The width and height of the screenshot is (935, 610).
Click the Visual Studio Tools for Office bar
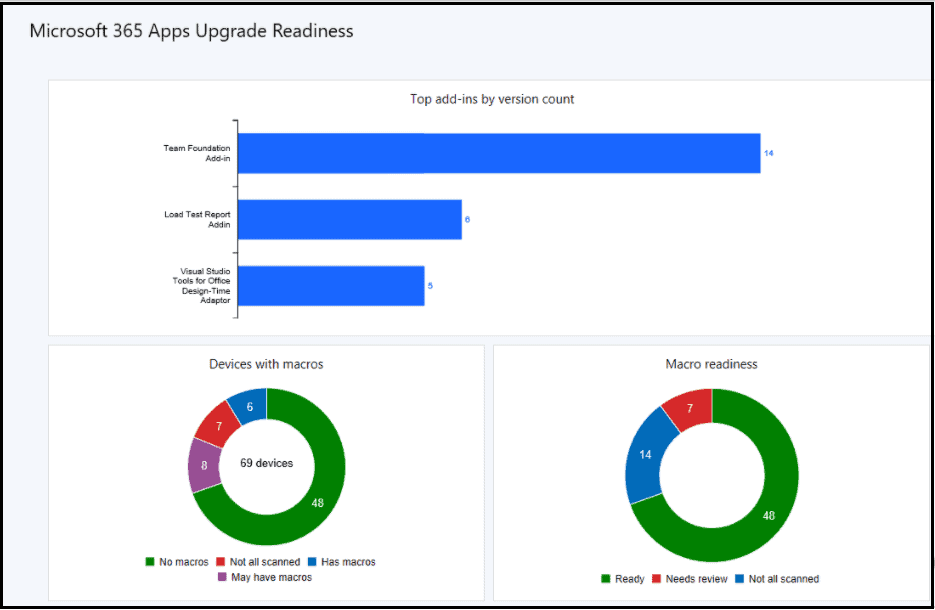tap(331, 286)
